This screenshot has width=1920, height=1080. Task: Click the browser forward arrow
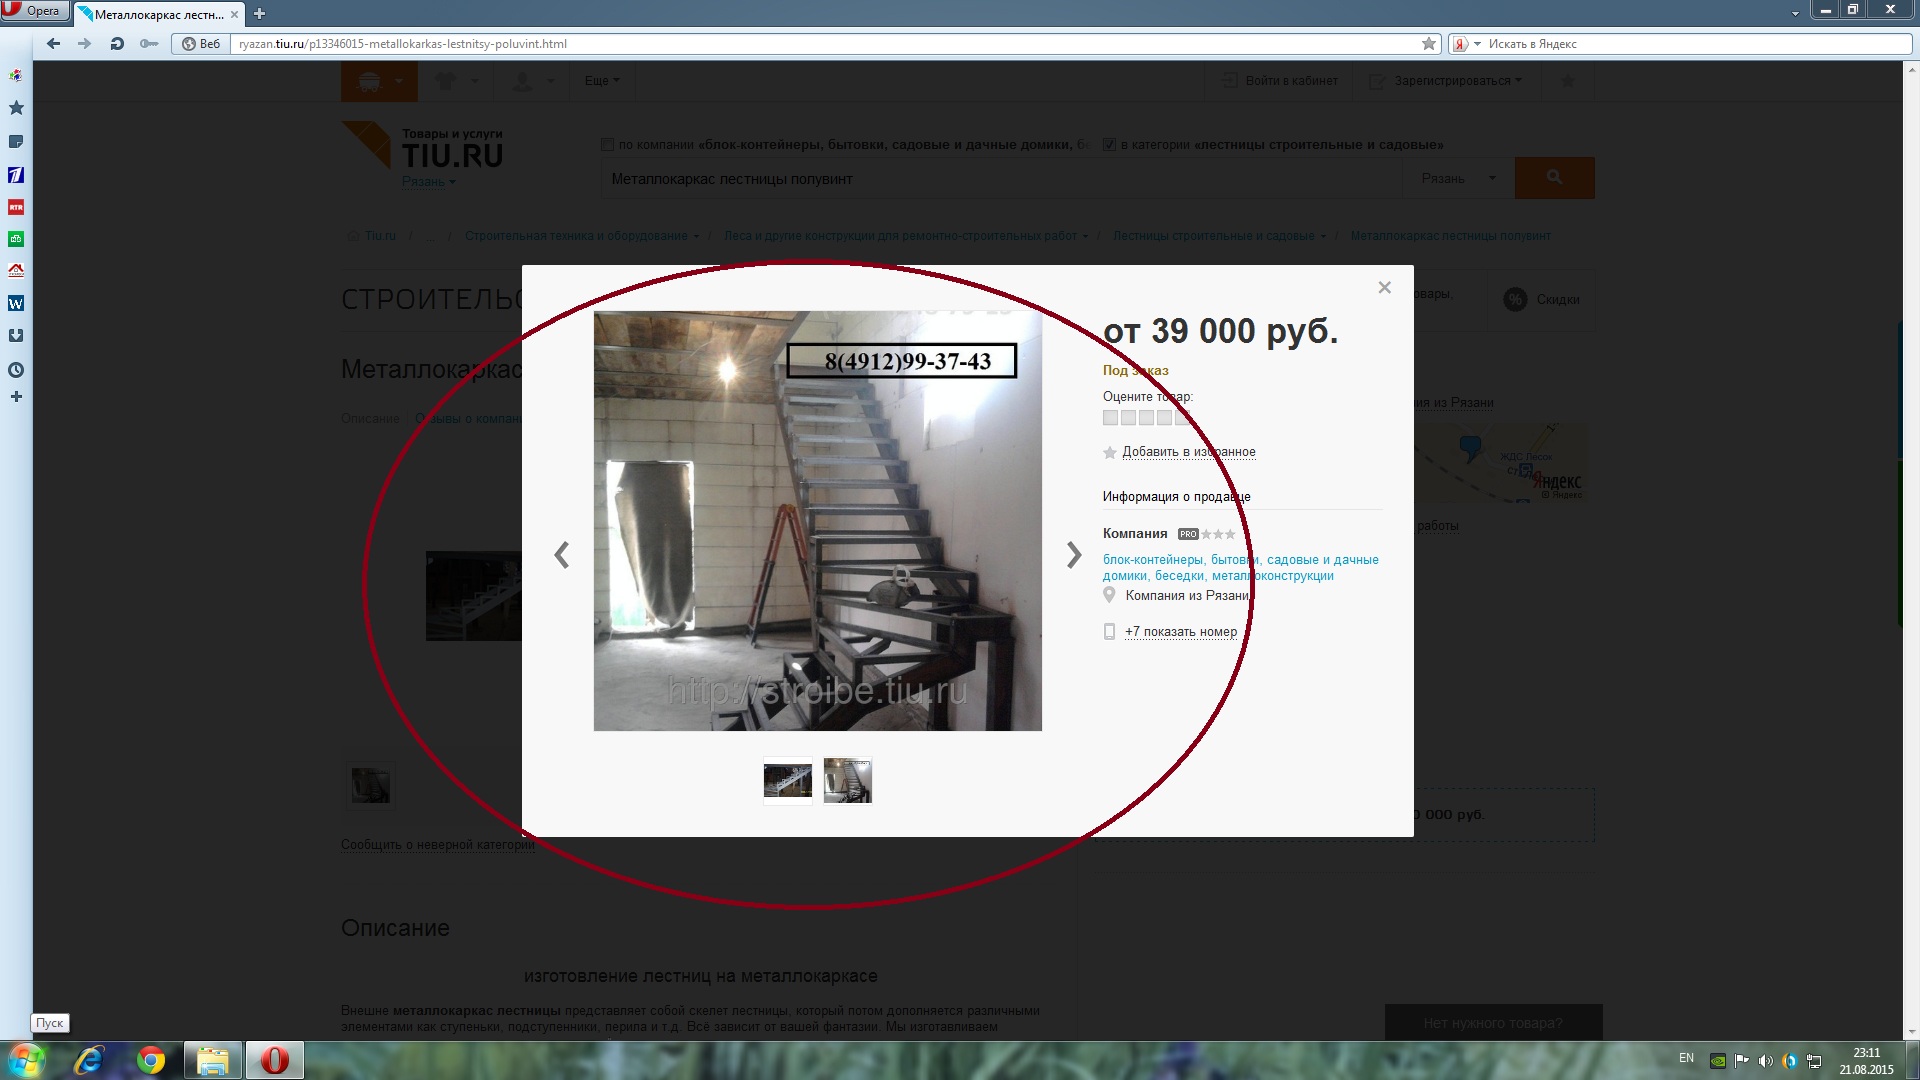click(84, 43)
